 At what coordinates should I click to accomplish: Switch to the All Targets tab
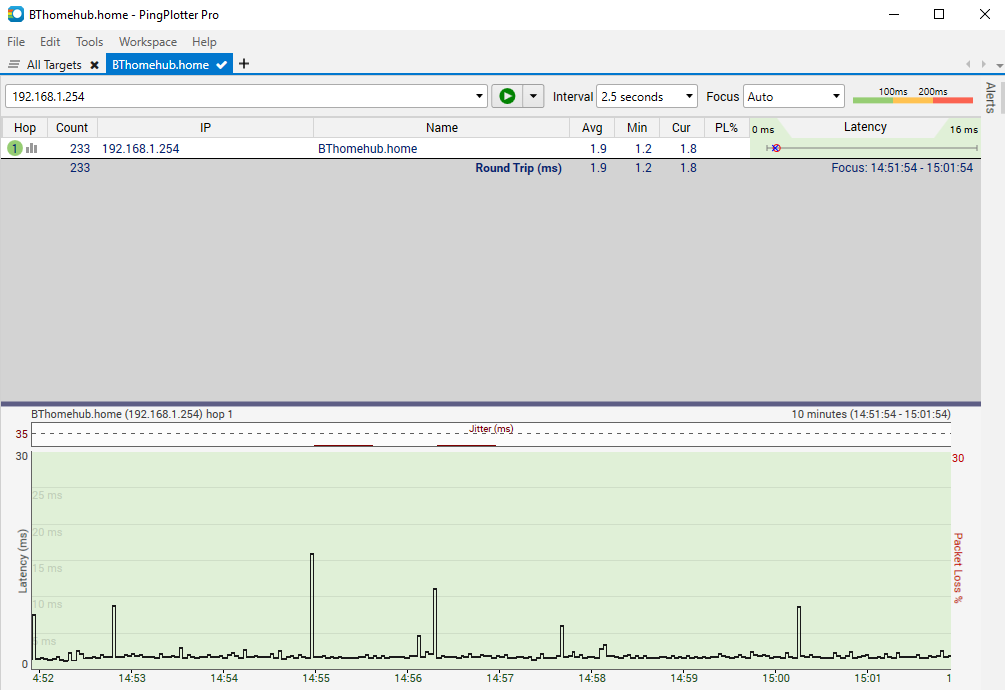[55, 64]
